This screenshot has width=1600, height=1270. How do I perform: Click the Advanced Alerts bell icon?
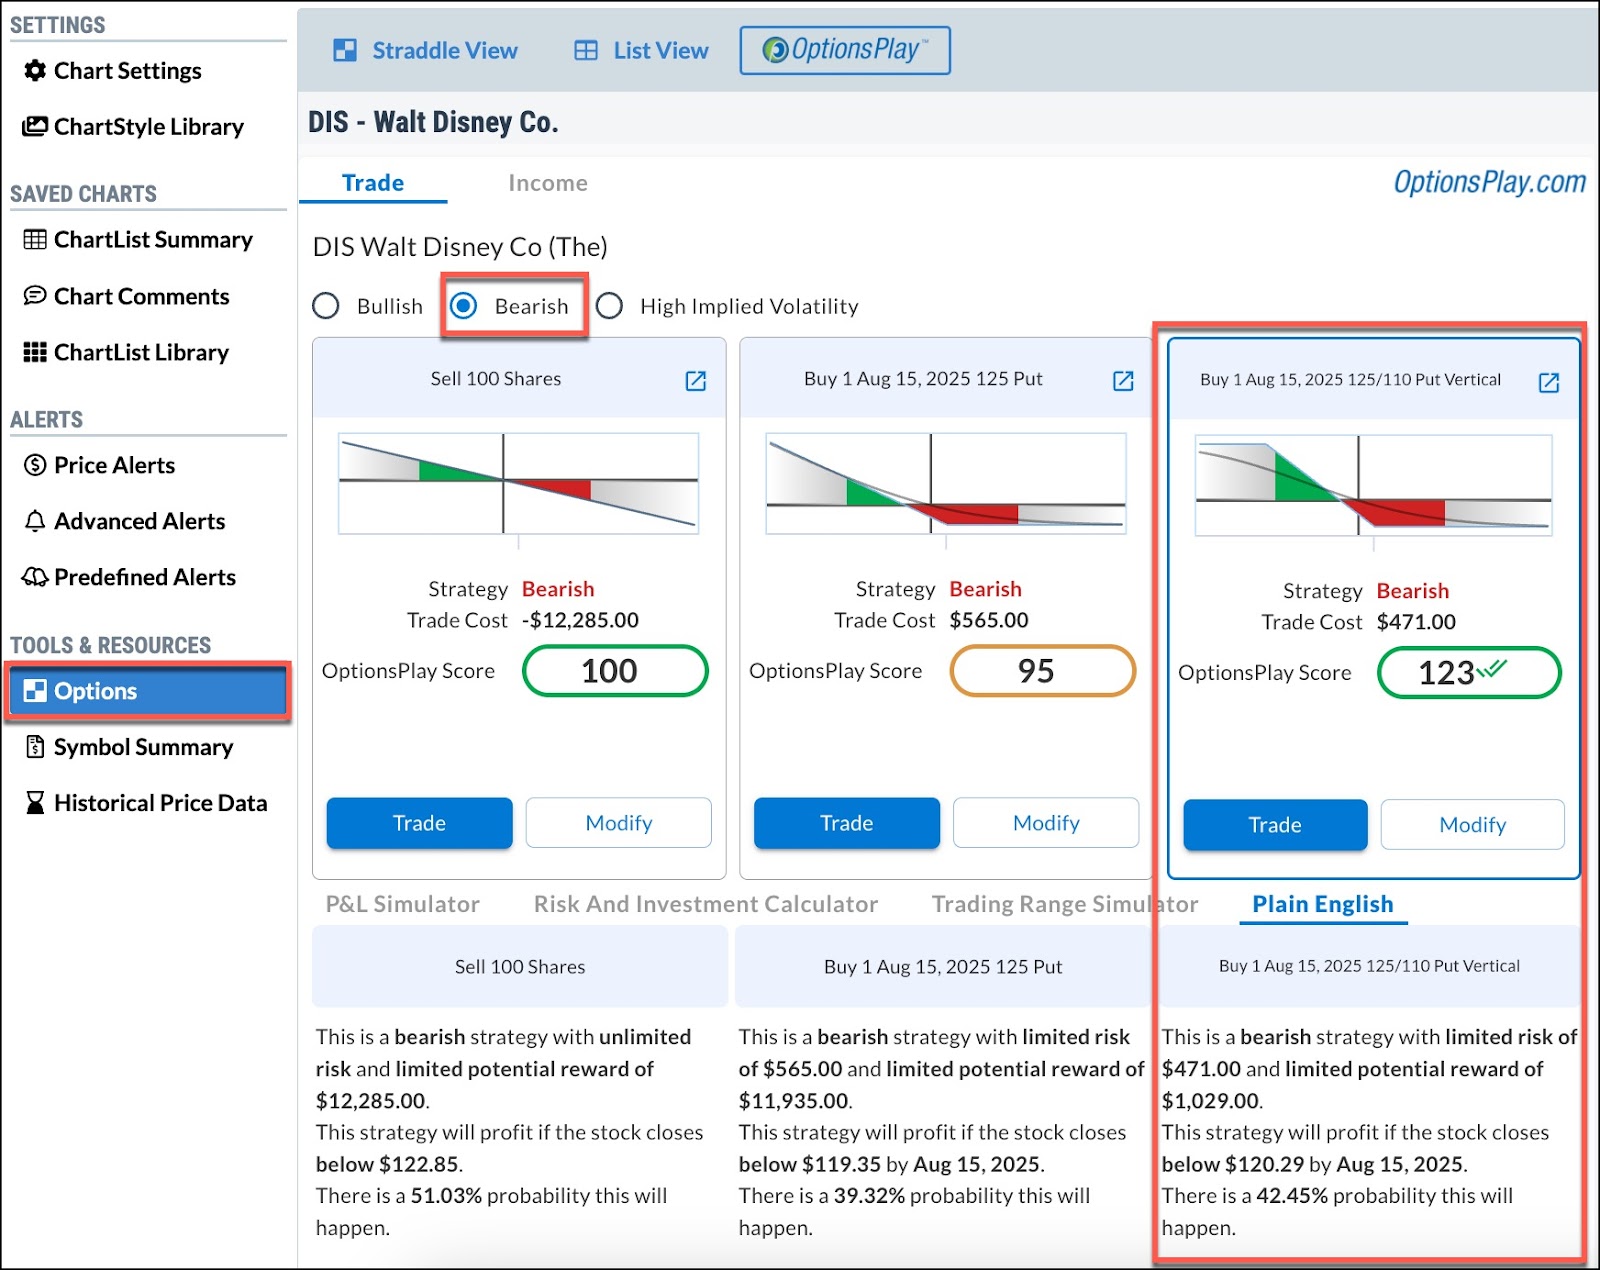point(35,521)
